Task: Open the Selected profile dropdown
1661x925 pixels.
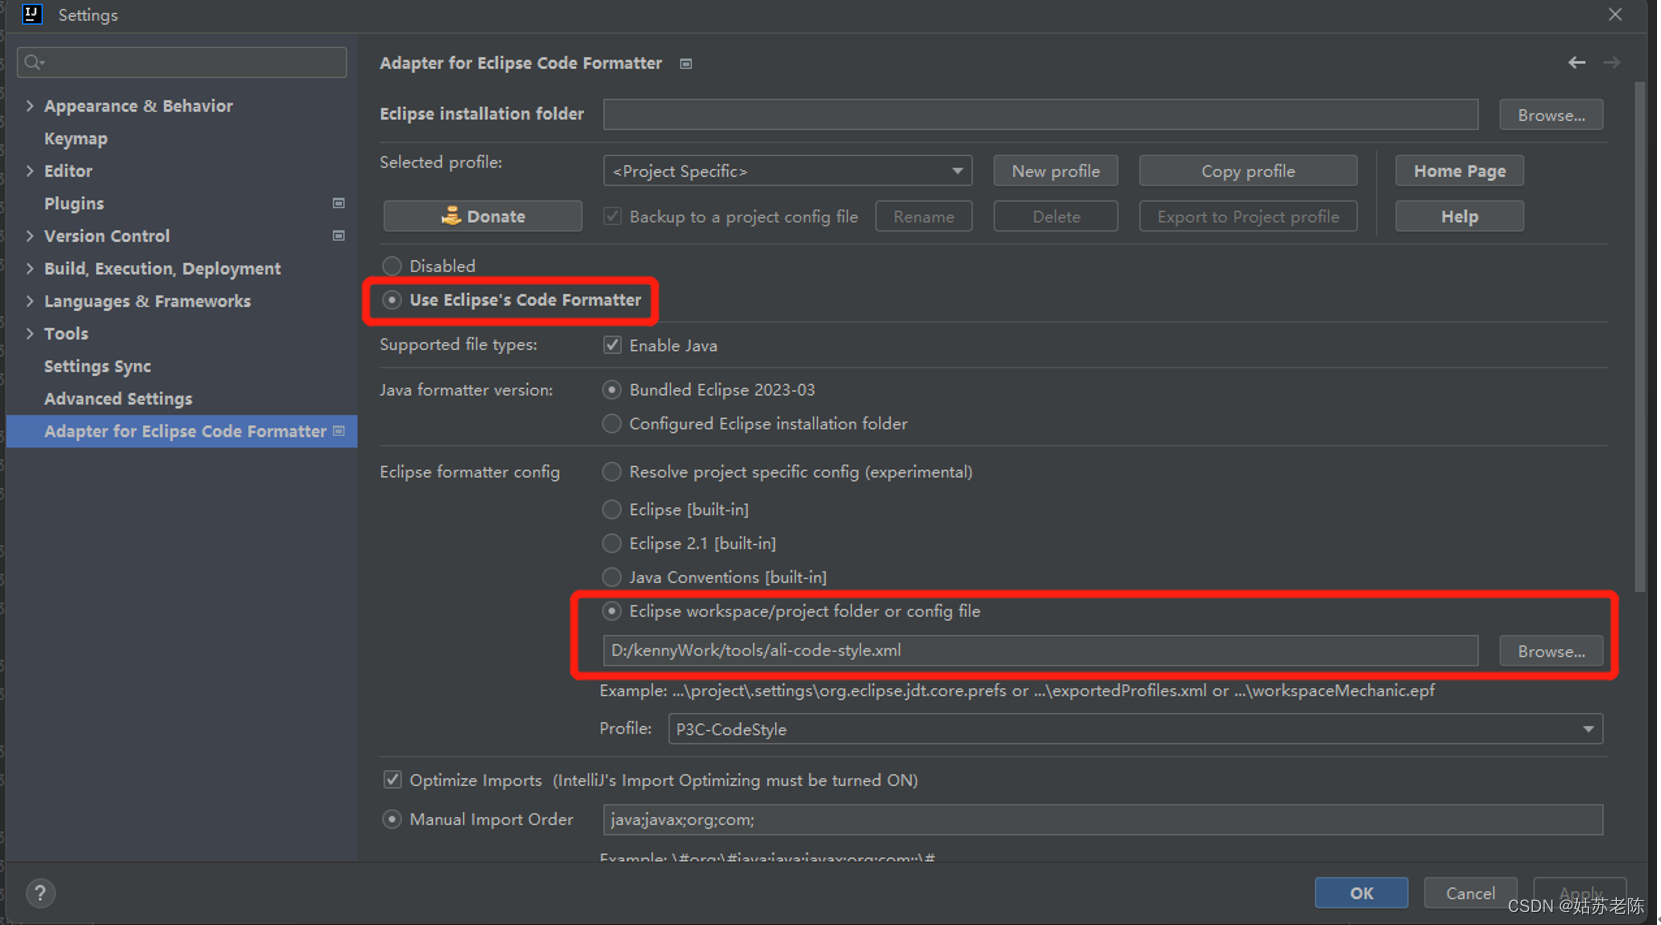Action: point(787,171)
